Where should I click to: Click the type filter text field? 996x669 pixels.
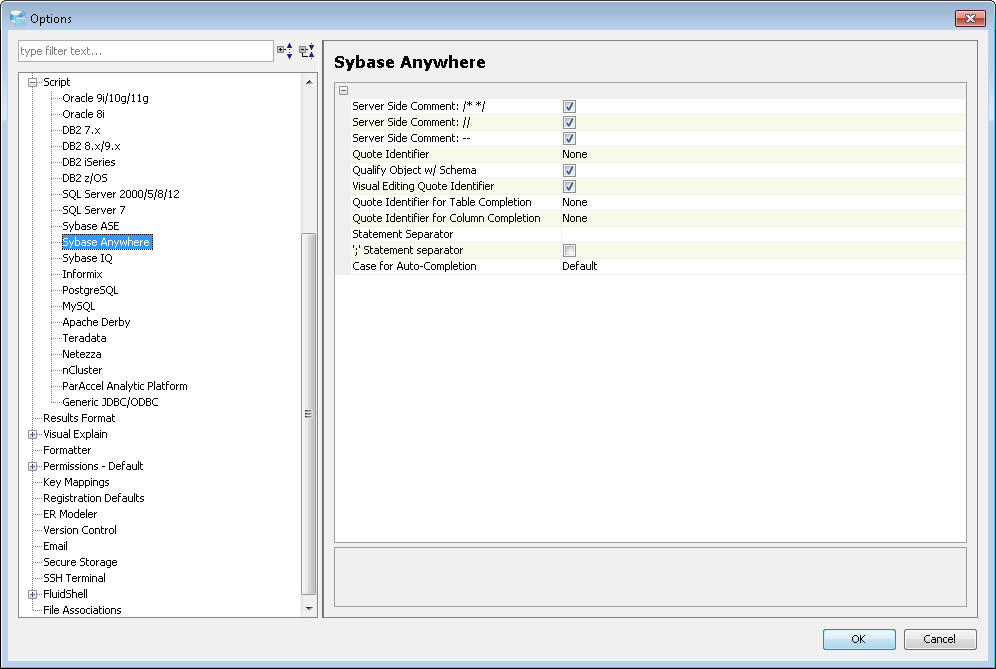(146, 51)
